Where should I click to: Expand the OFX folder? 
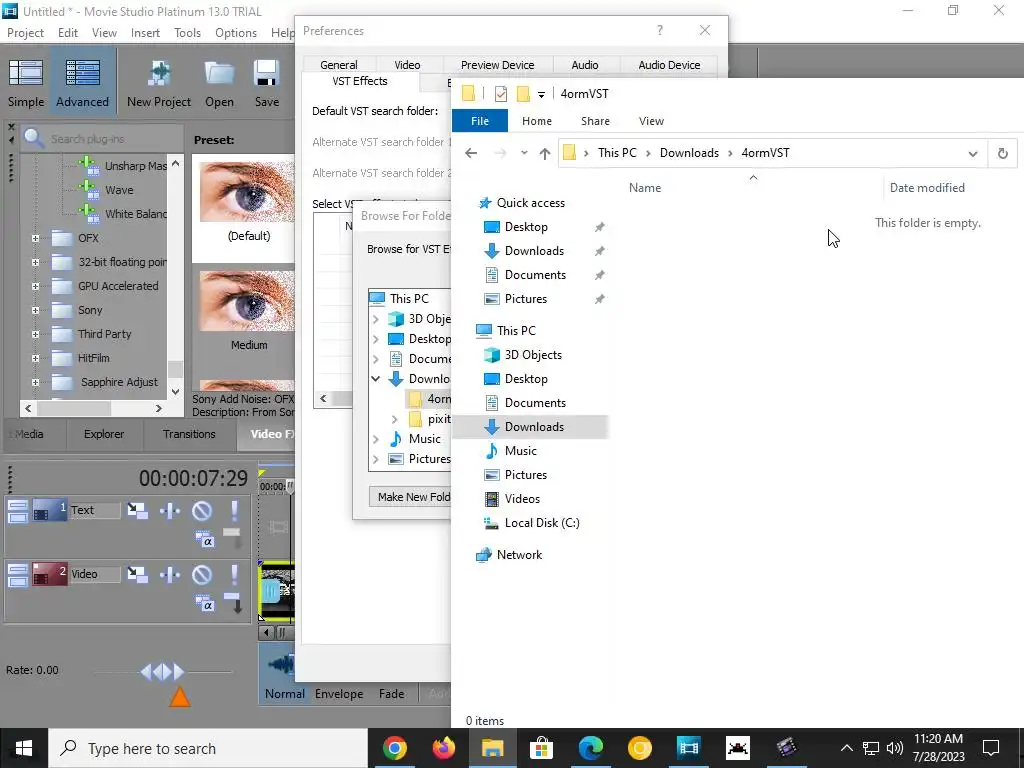35,238
